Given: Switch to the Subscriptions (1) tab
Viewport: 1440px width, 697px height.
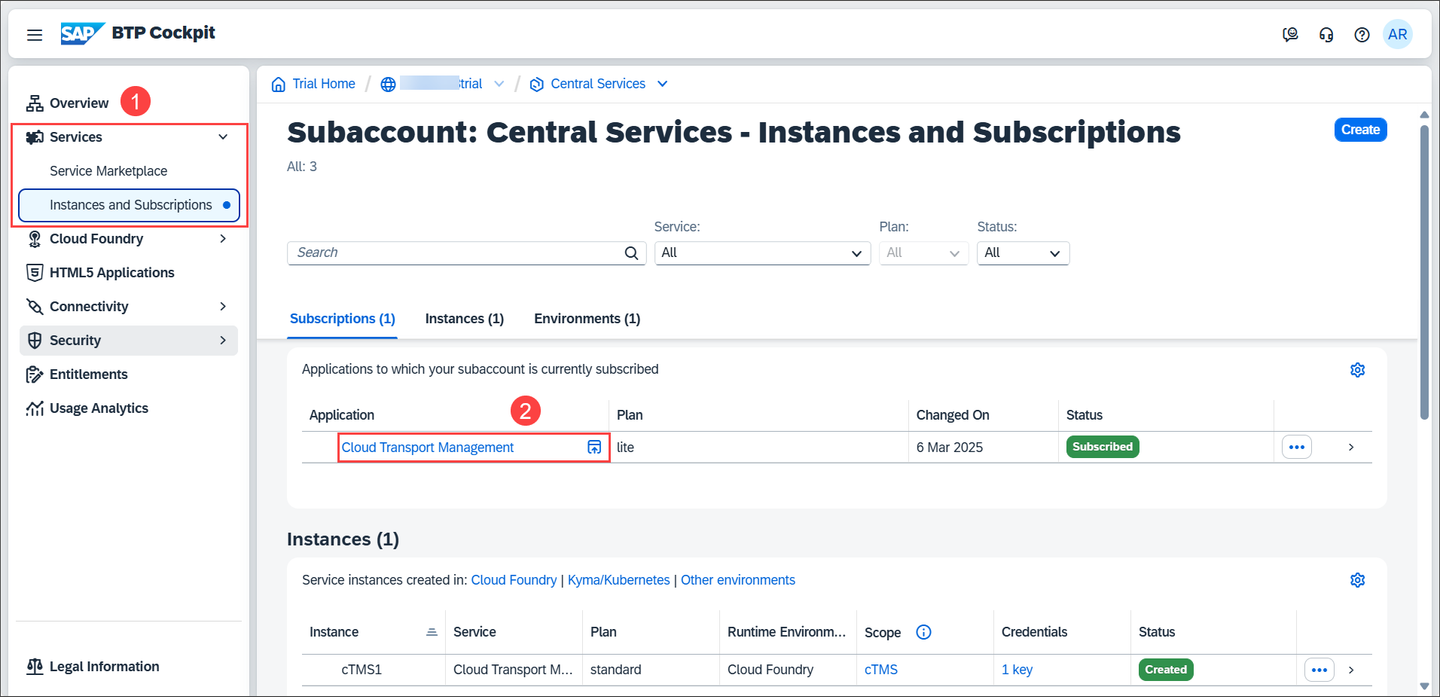Looking at the screenshot, I should pyautogui.click(x=342, y=319).
